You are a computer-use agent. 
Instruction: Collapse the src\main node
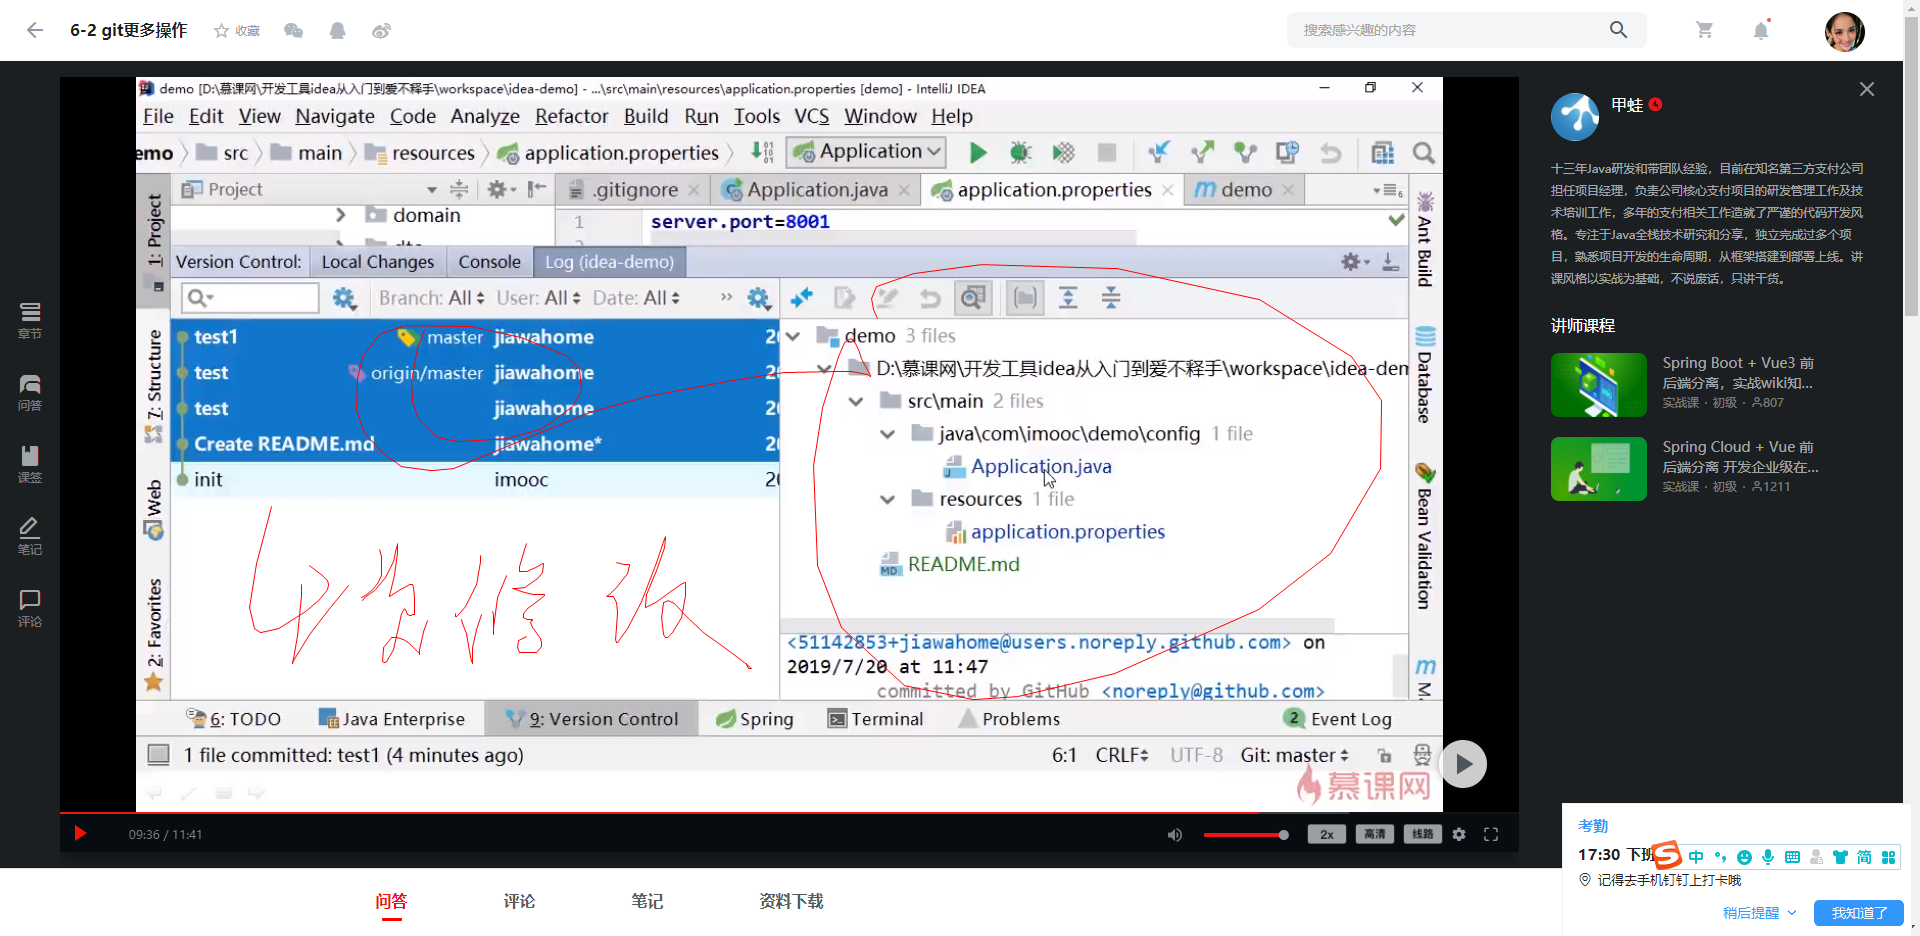pos(856,401)
